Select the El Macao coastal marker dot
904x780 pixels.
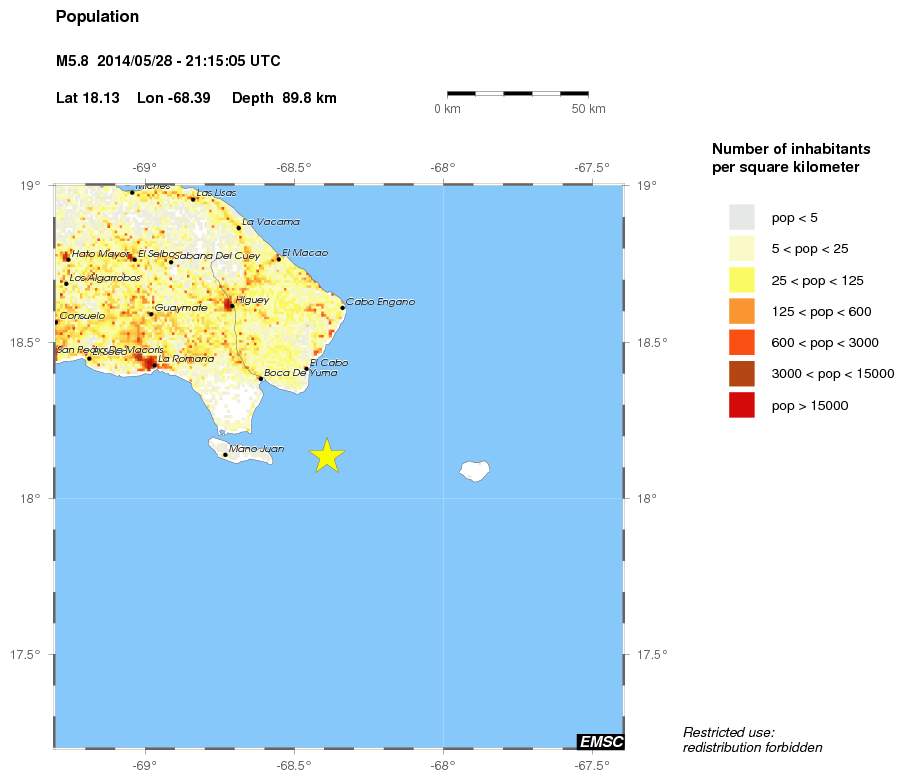coord(278,258)
